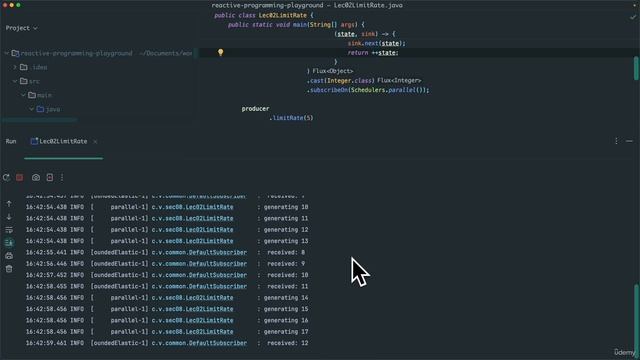Toggle soft-wrap in the console
The height and width of the screenshot is (360, 640).
pyautogui.click(x=9, y=230)
